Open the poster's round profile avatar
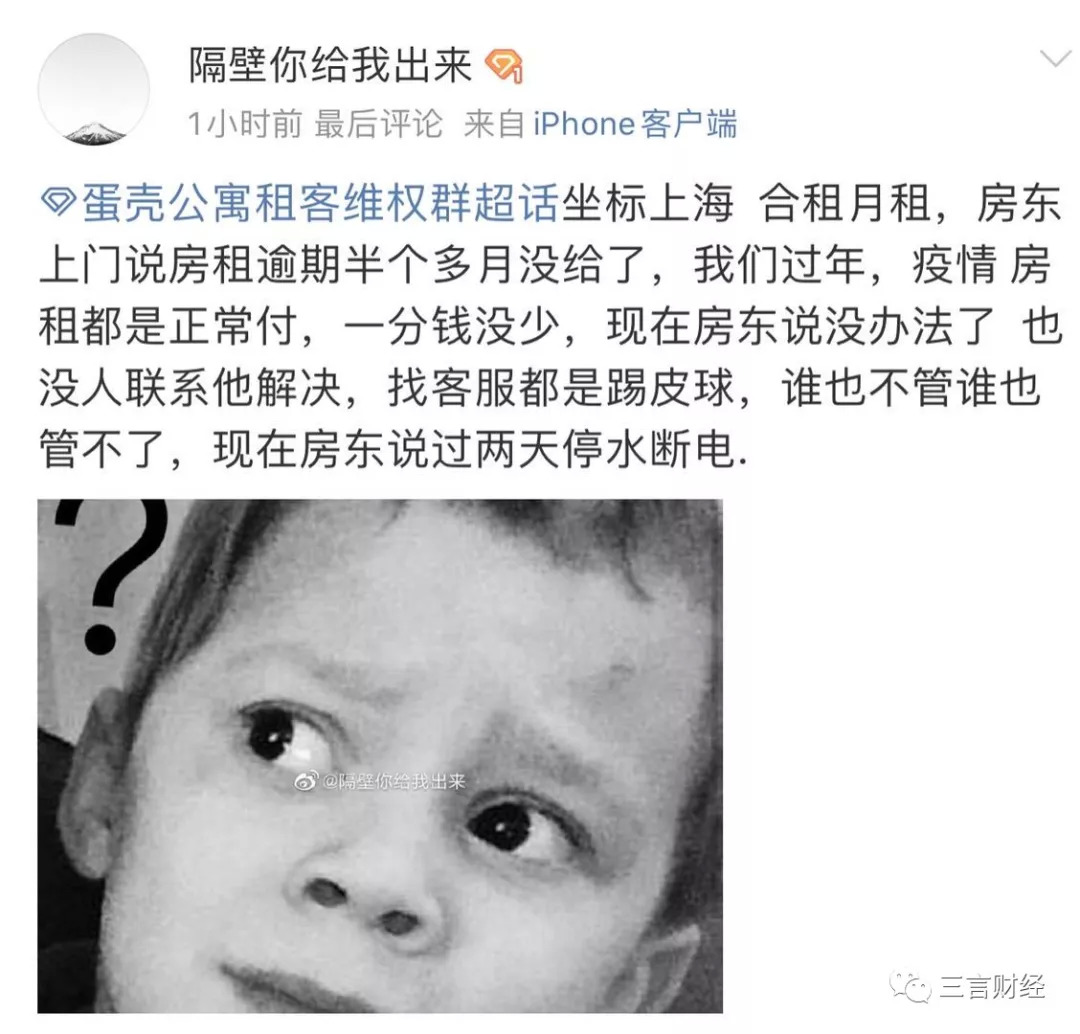This screenshot has width=1080, height=1034. [x=94, y=90]
